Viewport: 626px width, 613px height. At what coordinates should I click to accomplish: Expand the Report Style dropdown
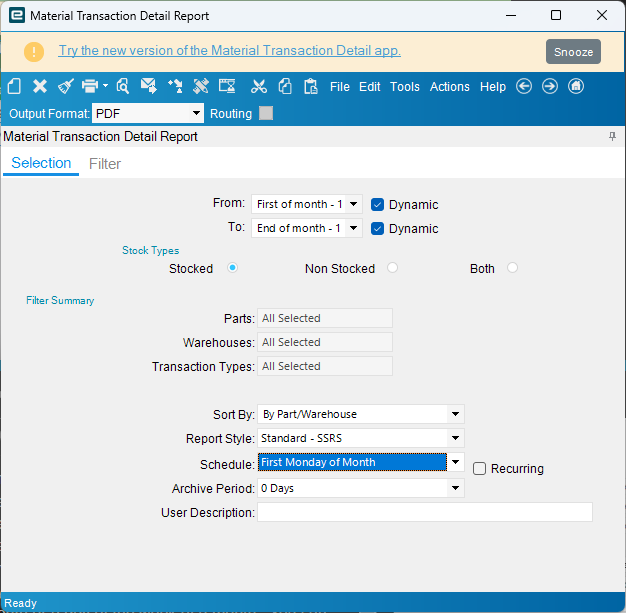[455, 438]
